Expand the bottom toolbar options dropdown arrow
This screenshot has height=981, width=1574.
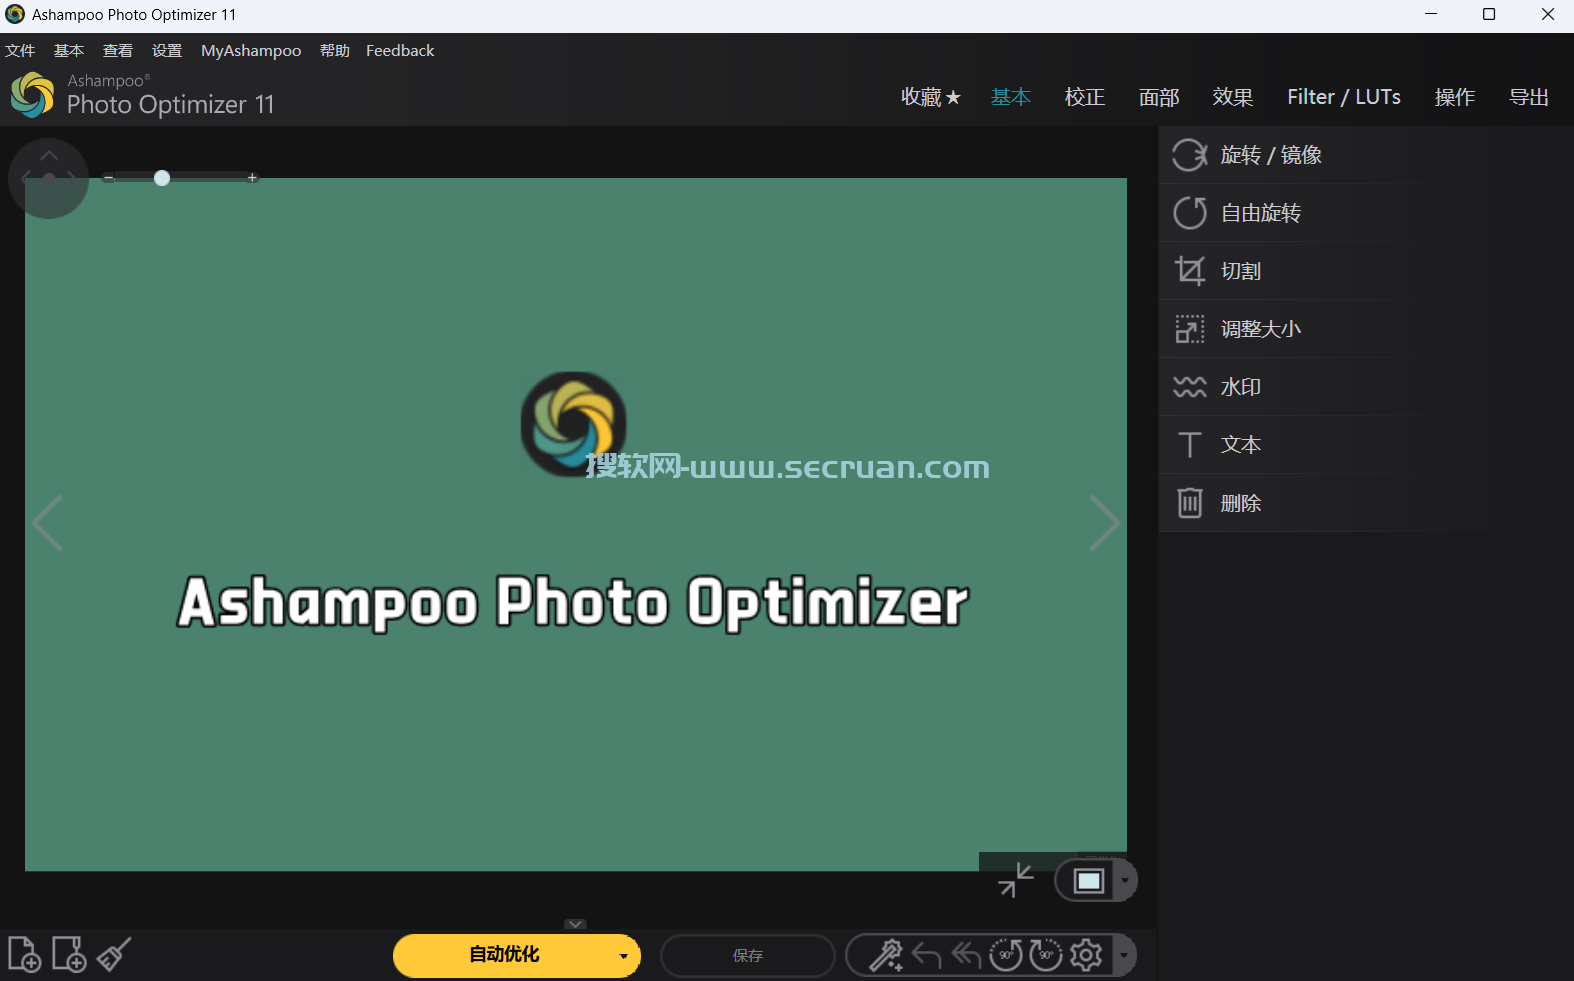(1124, 956)
